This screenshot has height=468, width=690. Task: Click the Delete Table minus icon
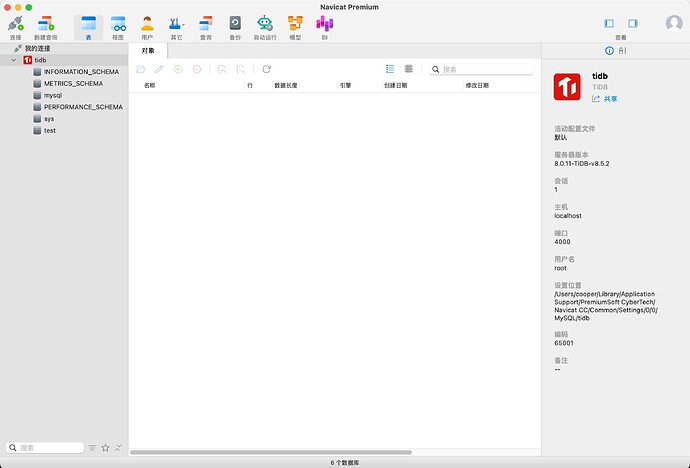point(197,69)
